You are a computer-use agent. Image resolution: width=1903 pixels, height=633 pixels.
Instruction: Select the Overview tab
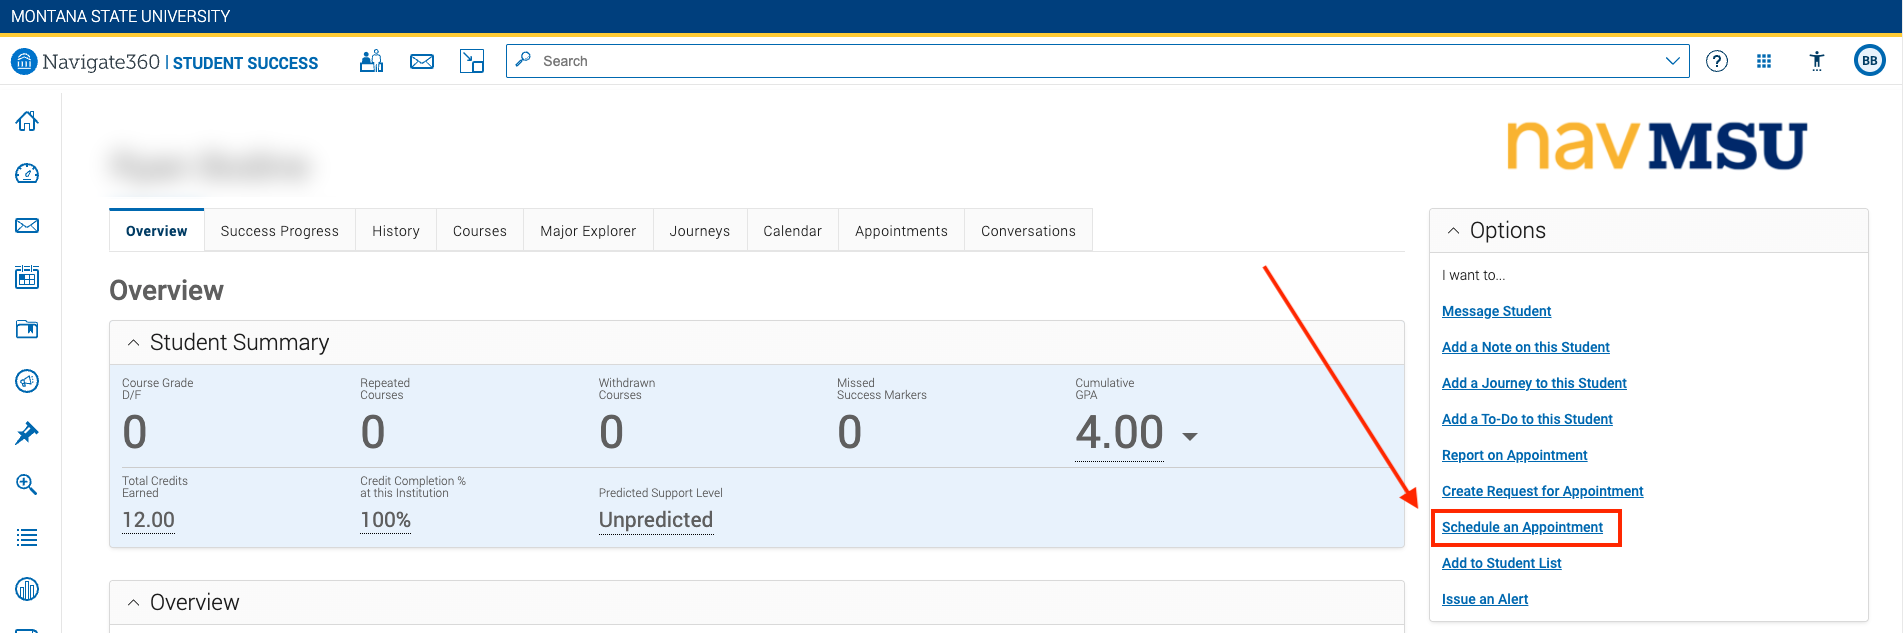coord(156,231)
